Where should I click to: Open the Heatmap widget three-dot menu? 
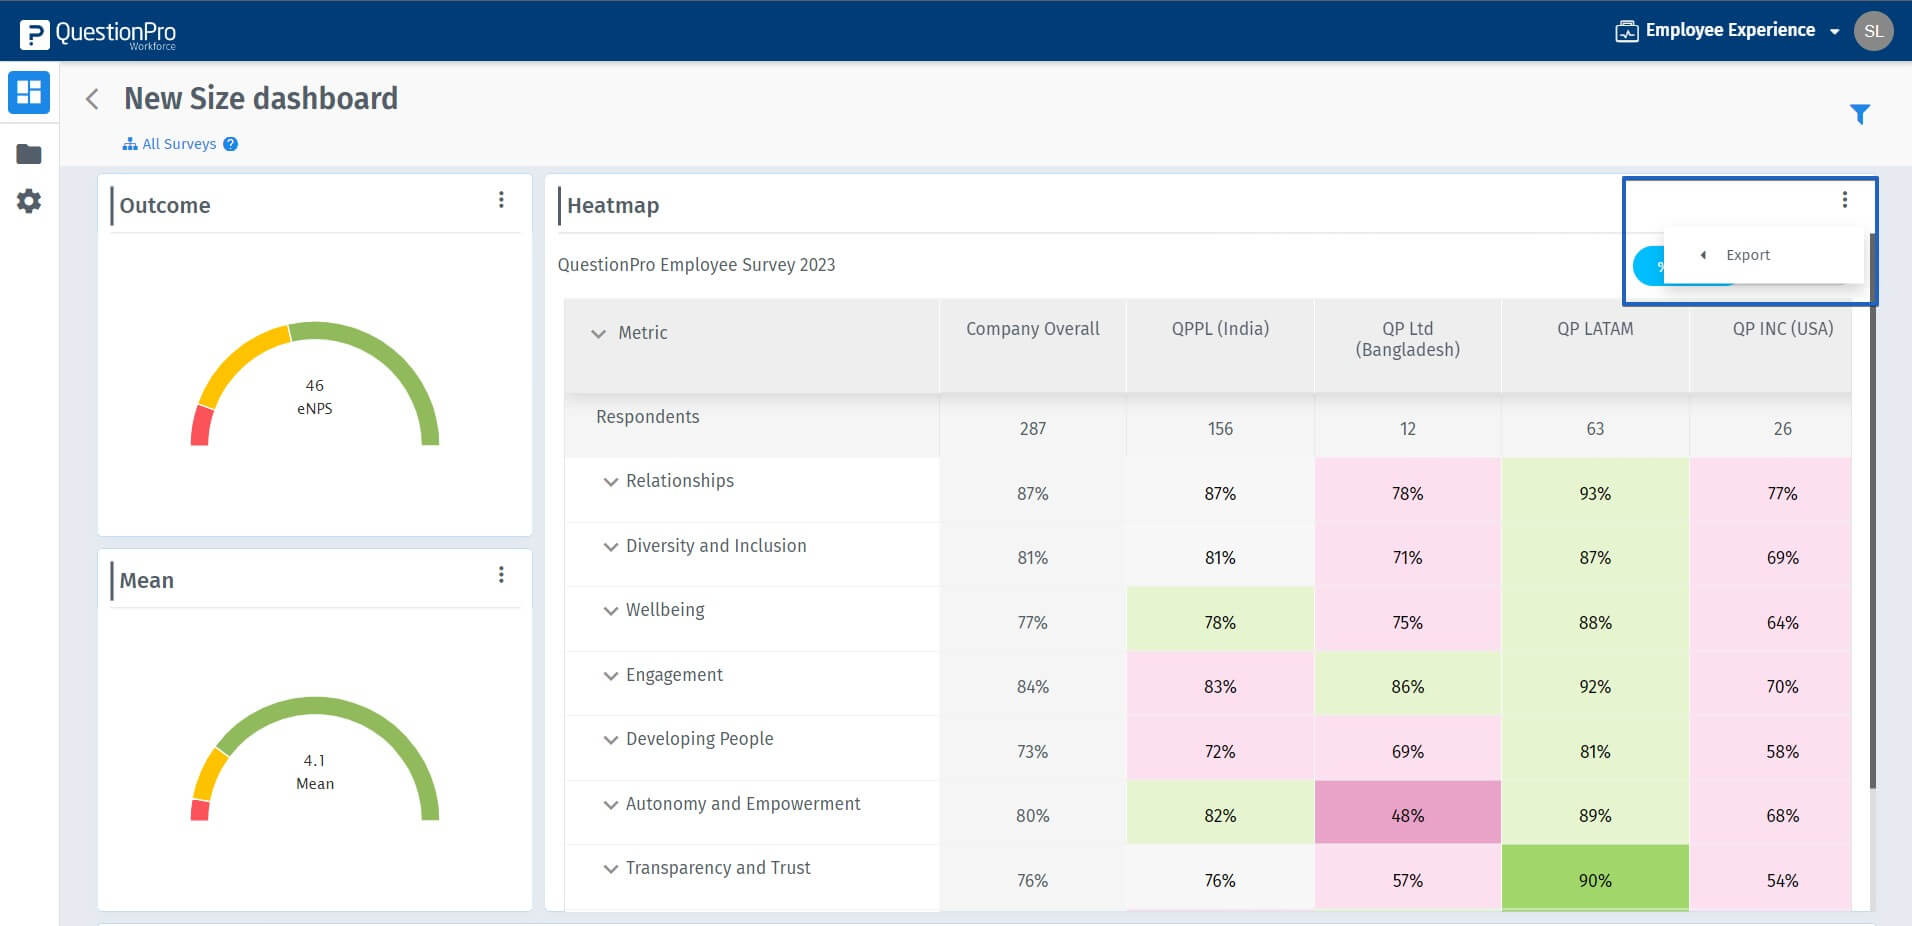coord(1844,199)
